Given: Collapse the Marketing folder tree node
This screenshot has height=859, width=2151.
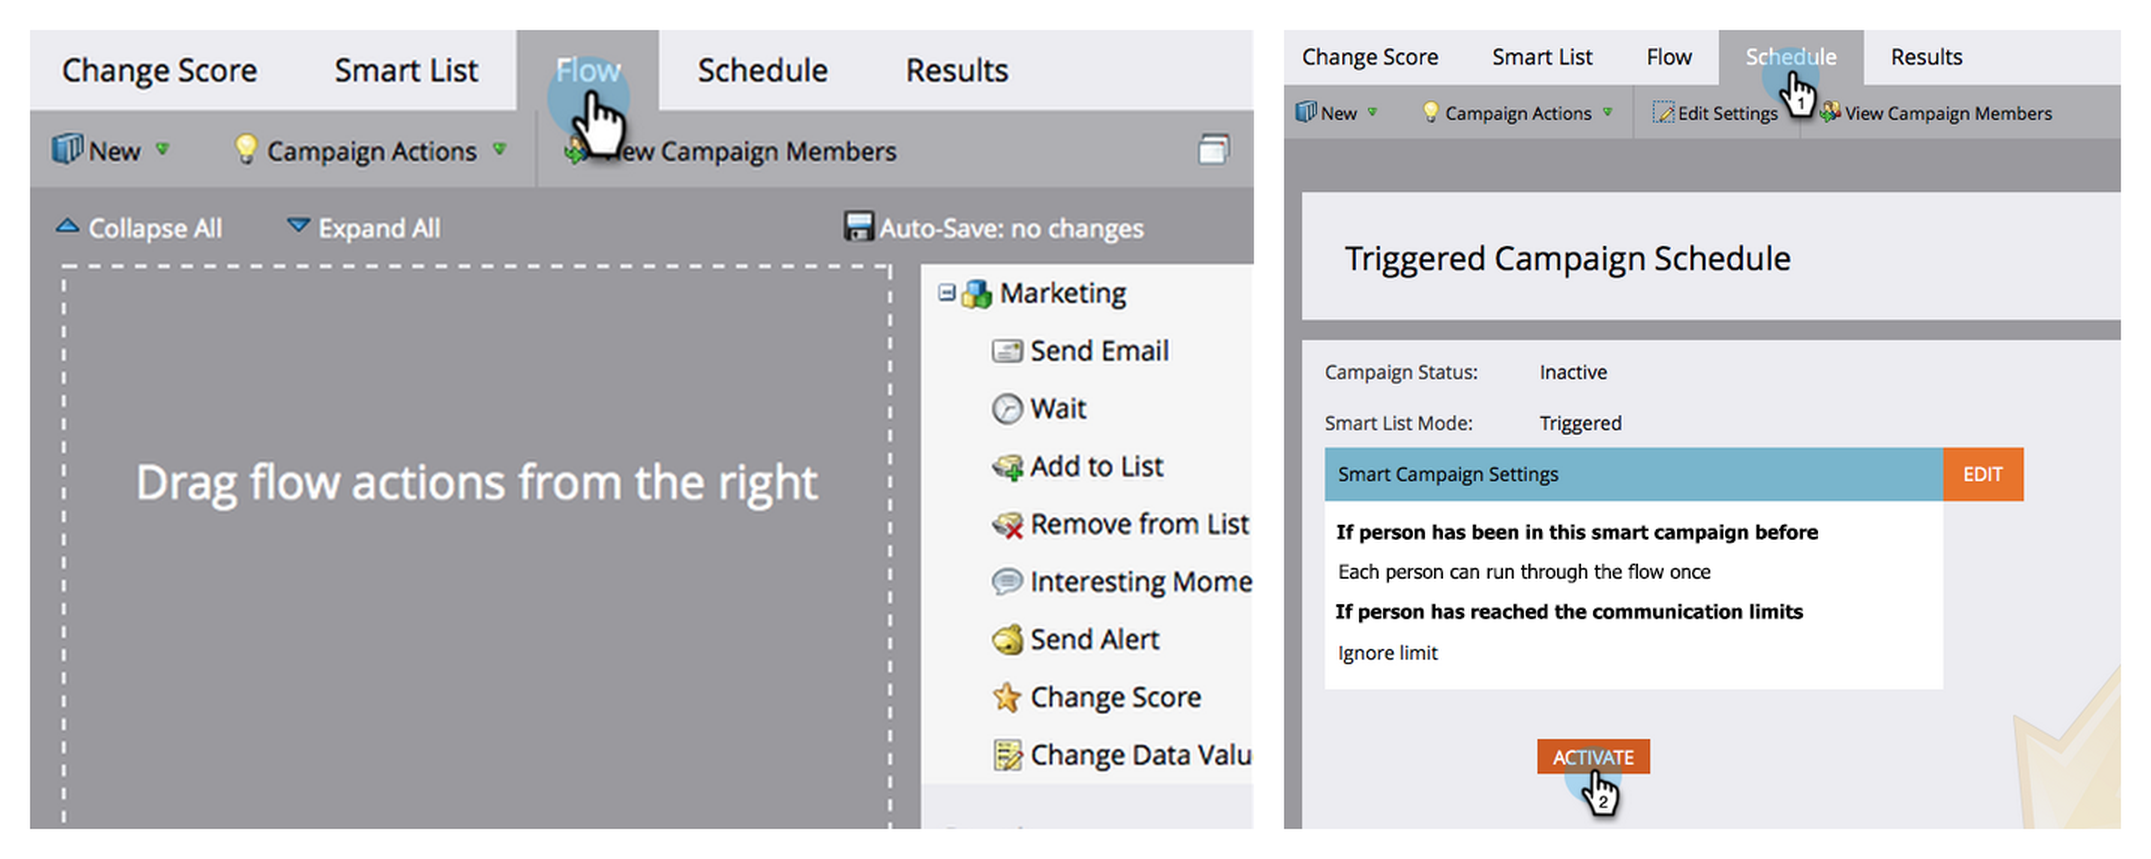Looking at the screenshot, I should click(946, 293).
